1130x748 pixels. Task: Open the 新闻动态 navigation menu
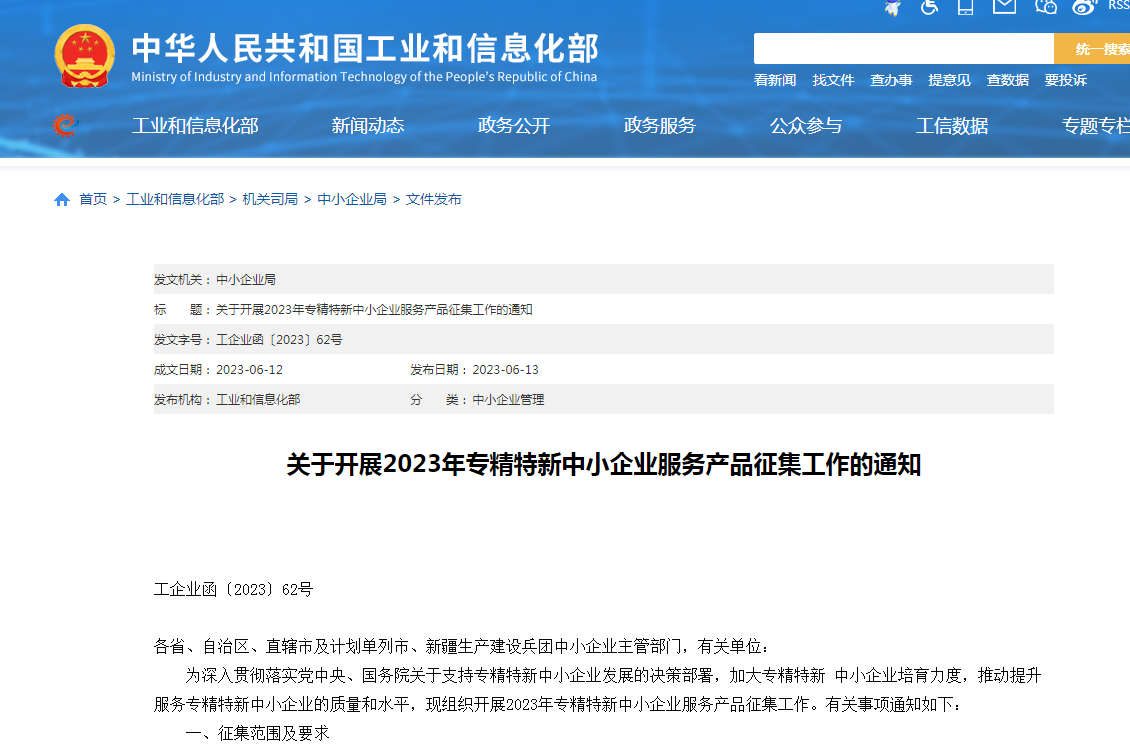click(368, 126)
